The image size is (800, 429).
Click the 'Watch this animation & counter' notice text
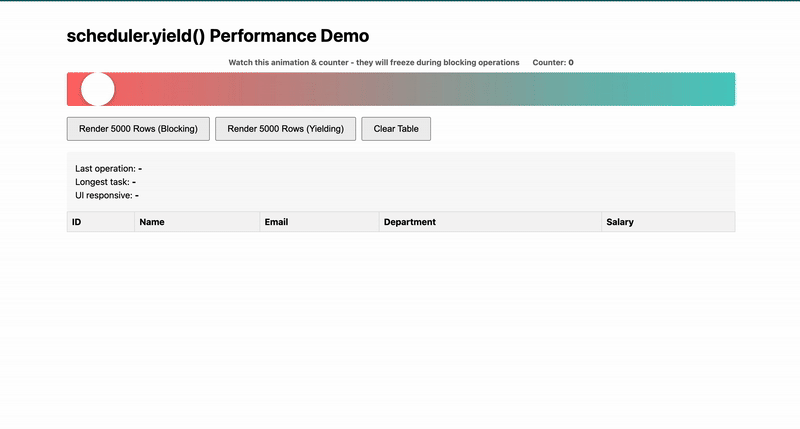click(x=374, y=63)
